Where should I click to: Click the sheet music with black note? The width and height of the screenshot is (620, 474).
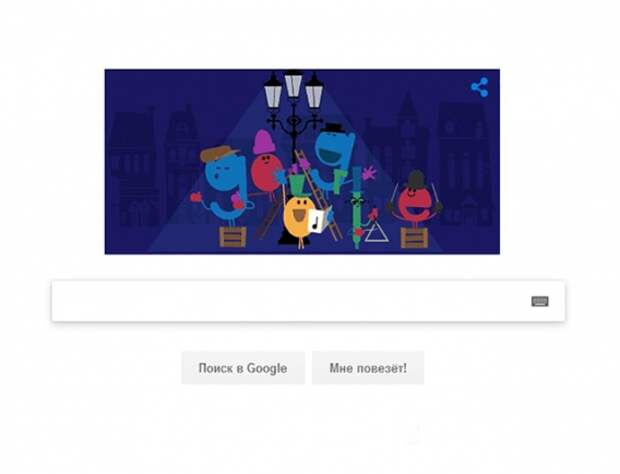[x=318, y=220]
